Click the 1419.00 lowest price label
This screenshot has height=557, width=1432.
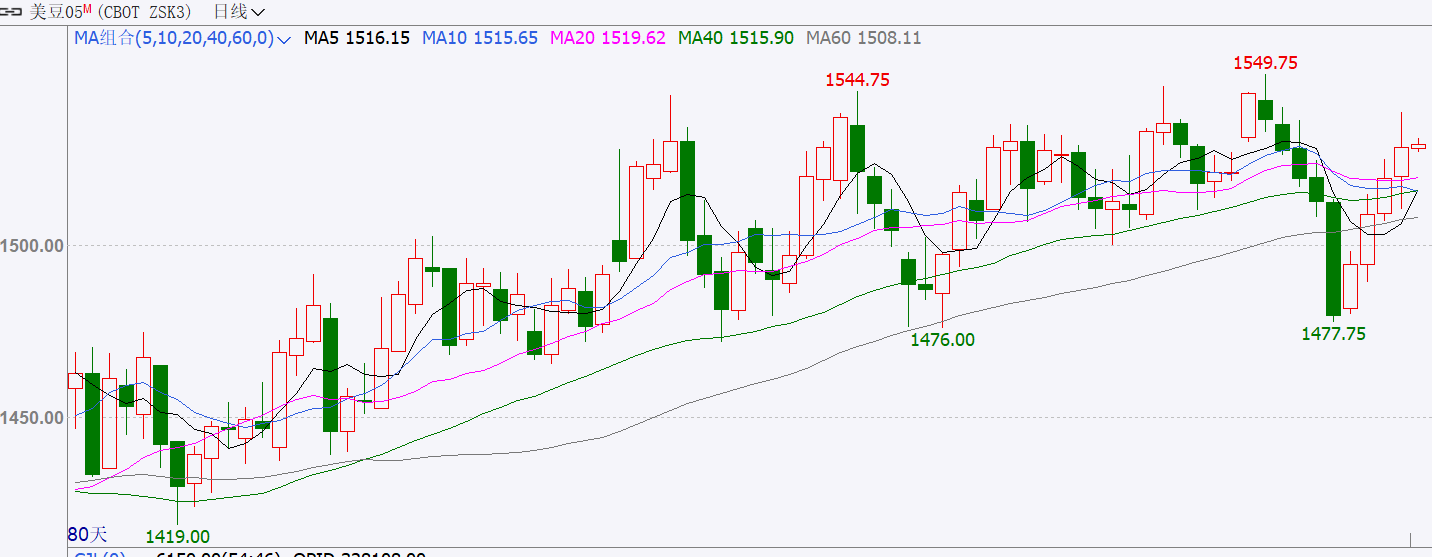[x=178, y=537]
